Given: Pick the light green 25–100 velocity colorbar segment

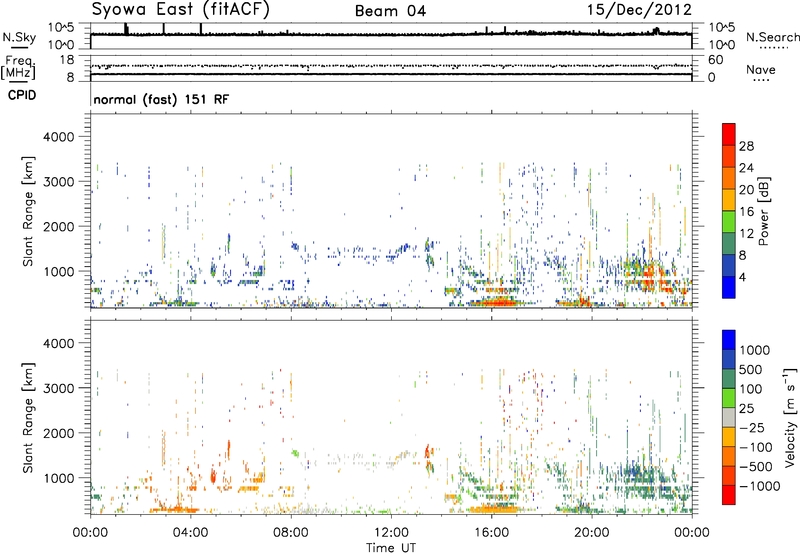Looking at the screenshot, I should [729, 398].
